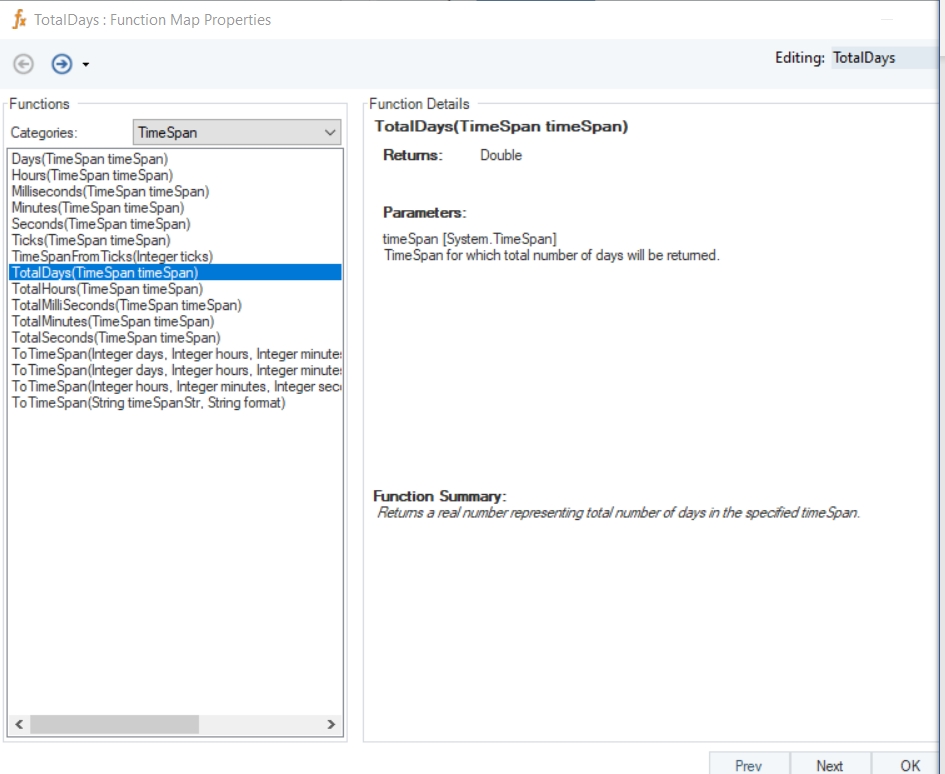
Task: Select TotalHours(TimeSpan timeSpan) entry
Action: pos(107,289)
